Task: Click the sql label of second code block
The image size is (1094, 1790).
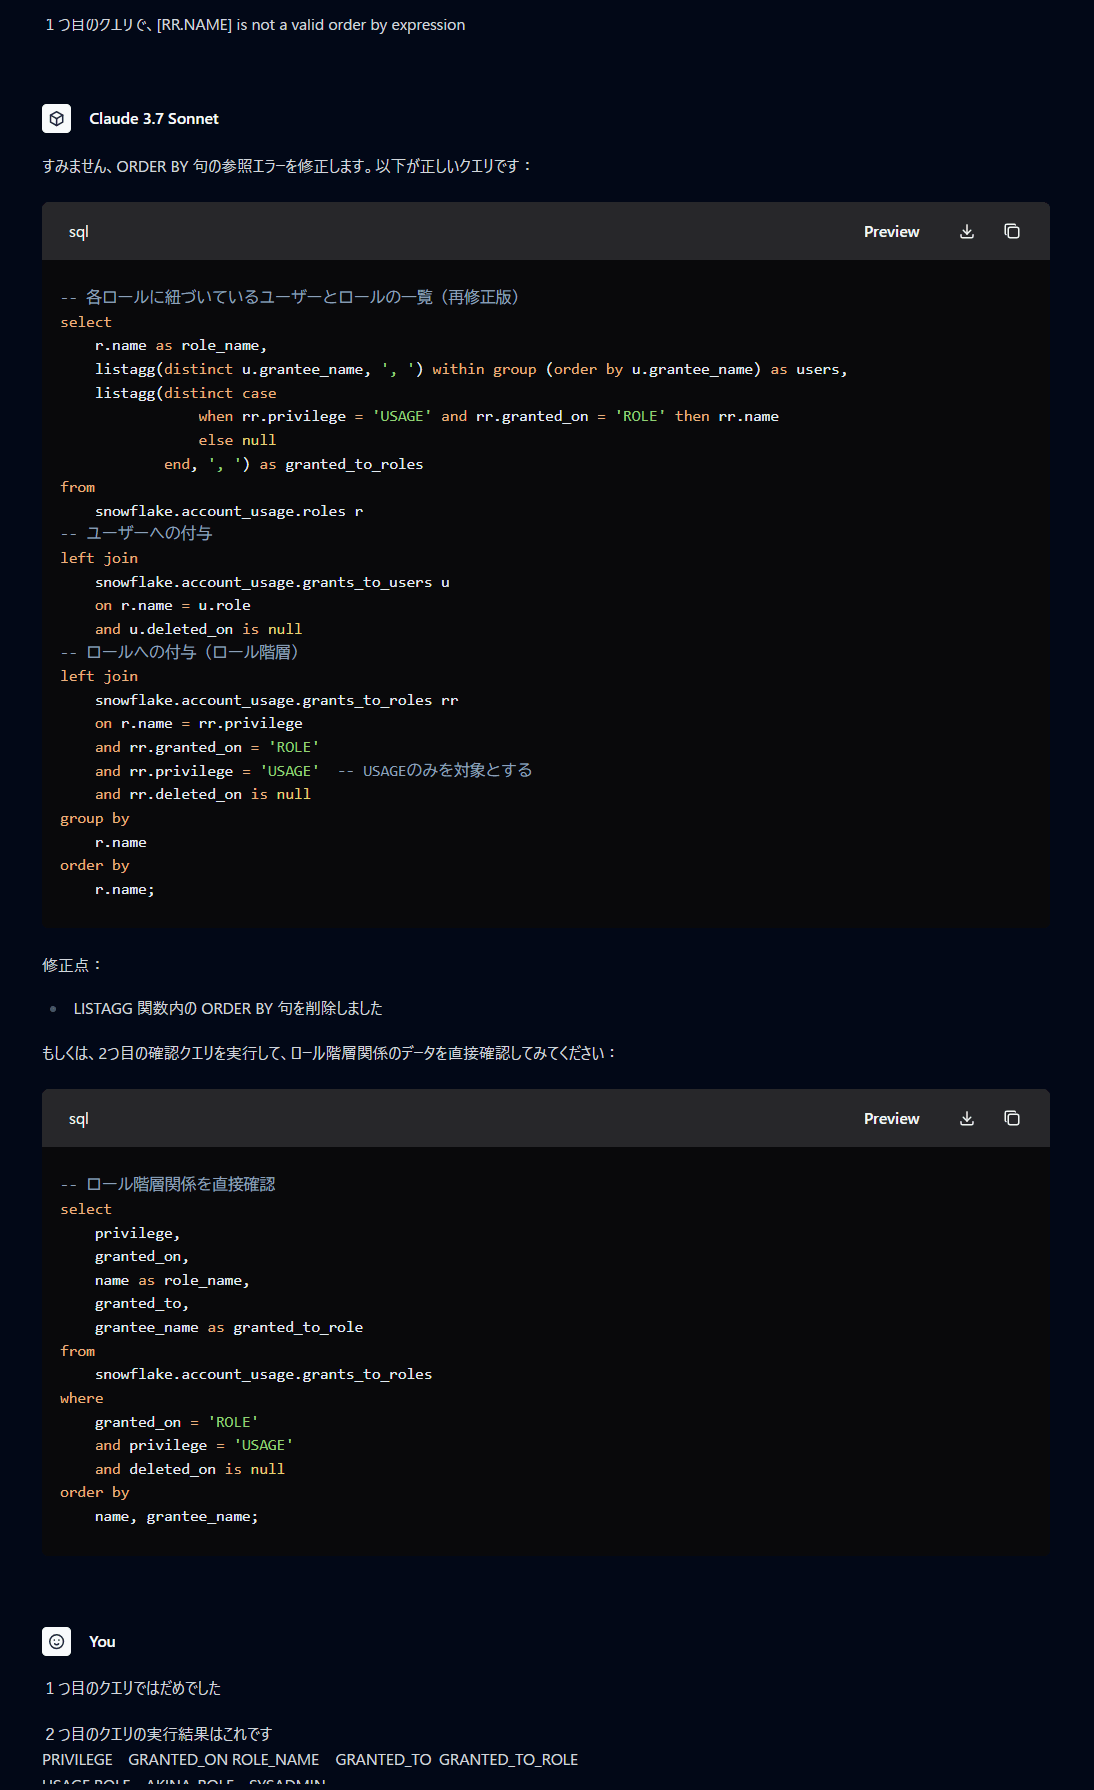Action: pos(78,1118)
